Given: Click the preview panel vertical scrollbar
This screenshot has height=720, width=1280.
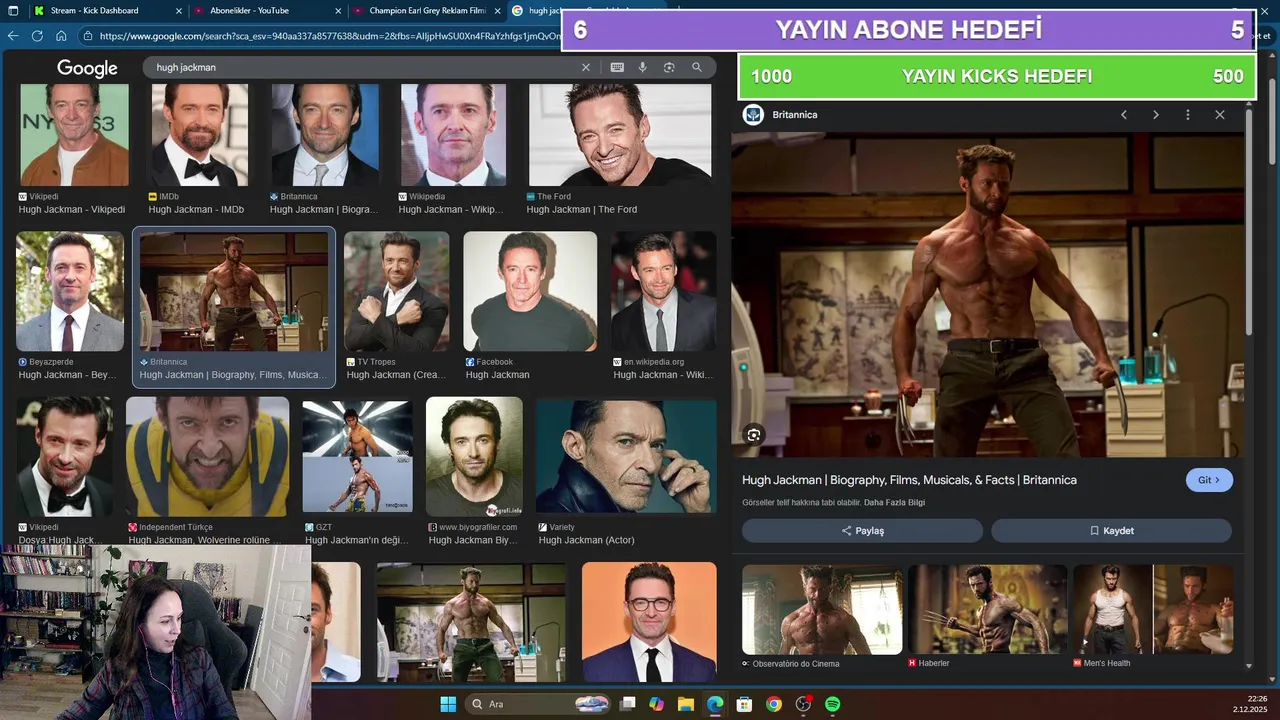Looking at the screenshot, I should pyautogui.click(x=1249, y=220).
